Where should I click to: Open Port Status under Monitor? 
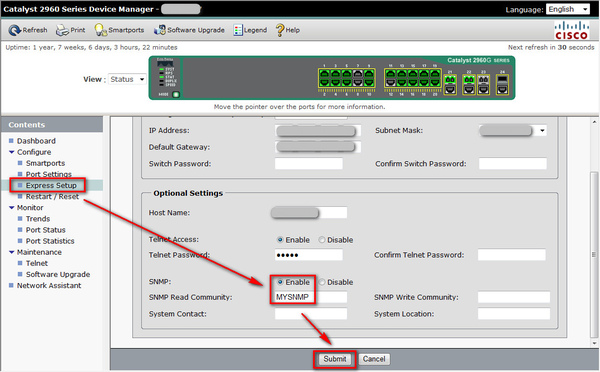point(46,230)
